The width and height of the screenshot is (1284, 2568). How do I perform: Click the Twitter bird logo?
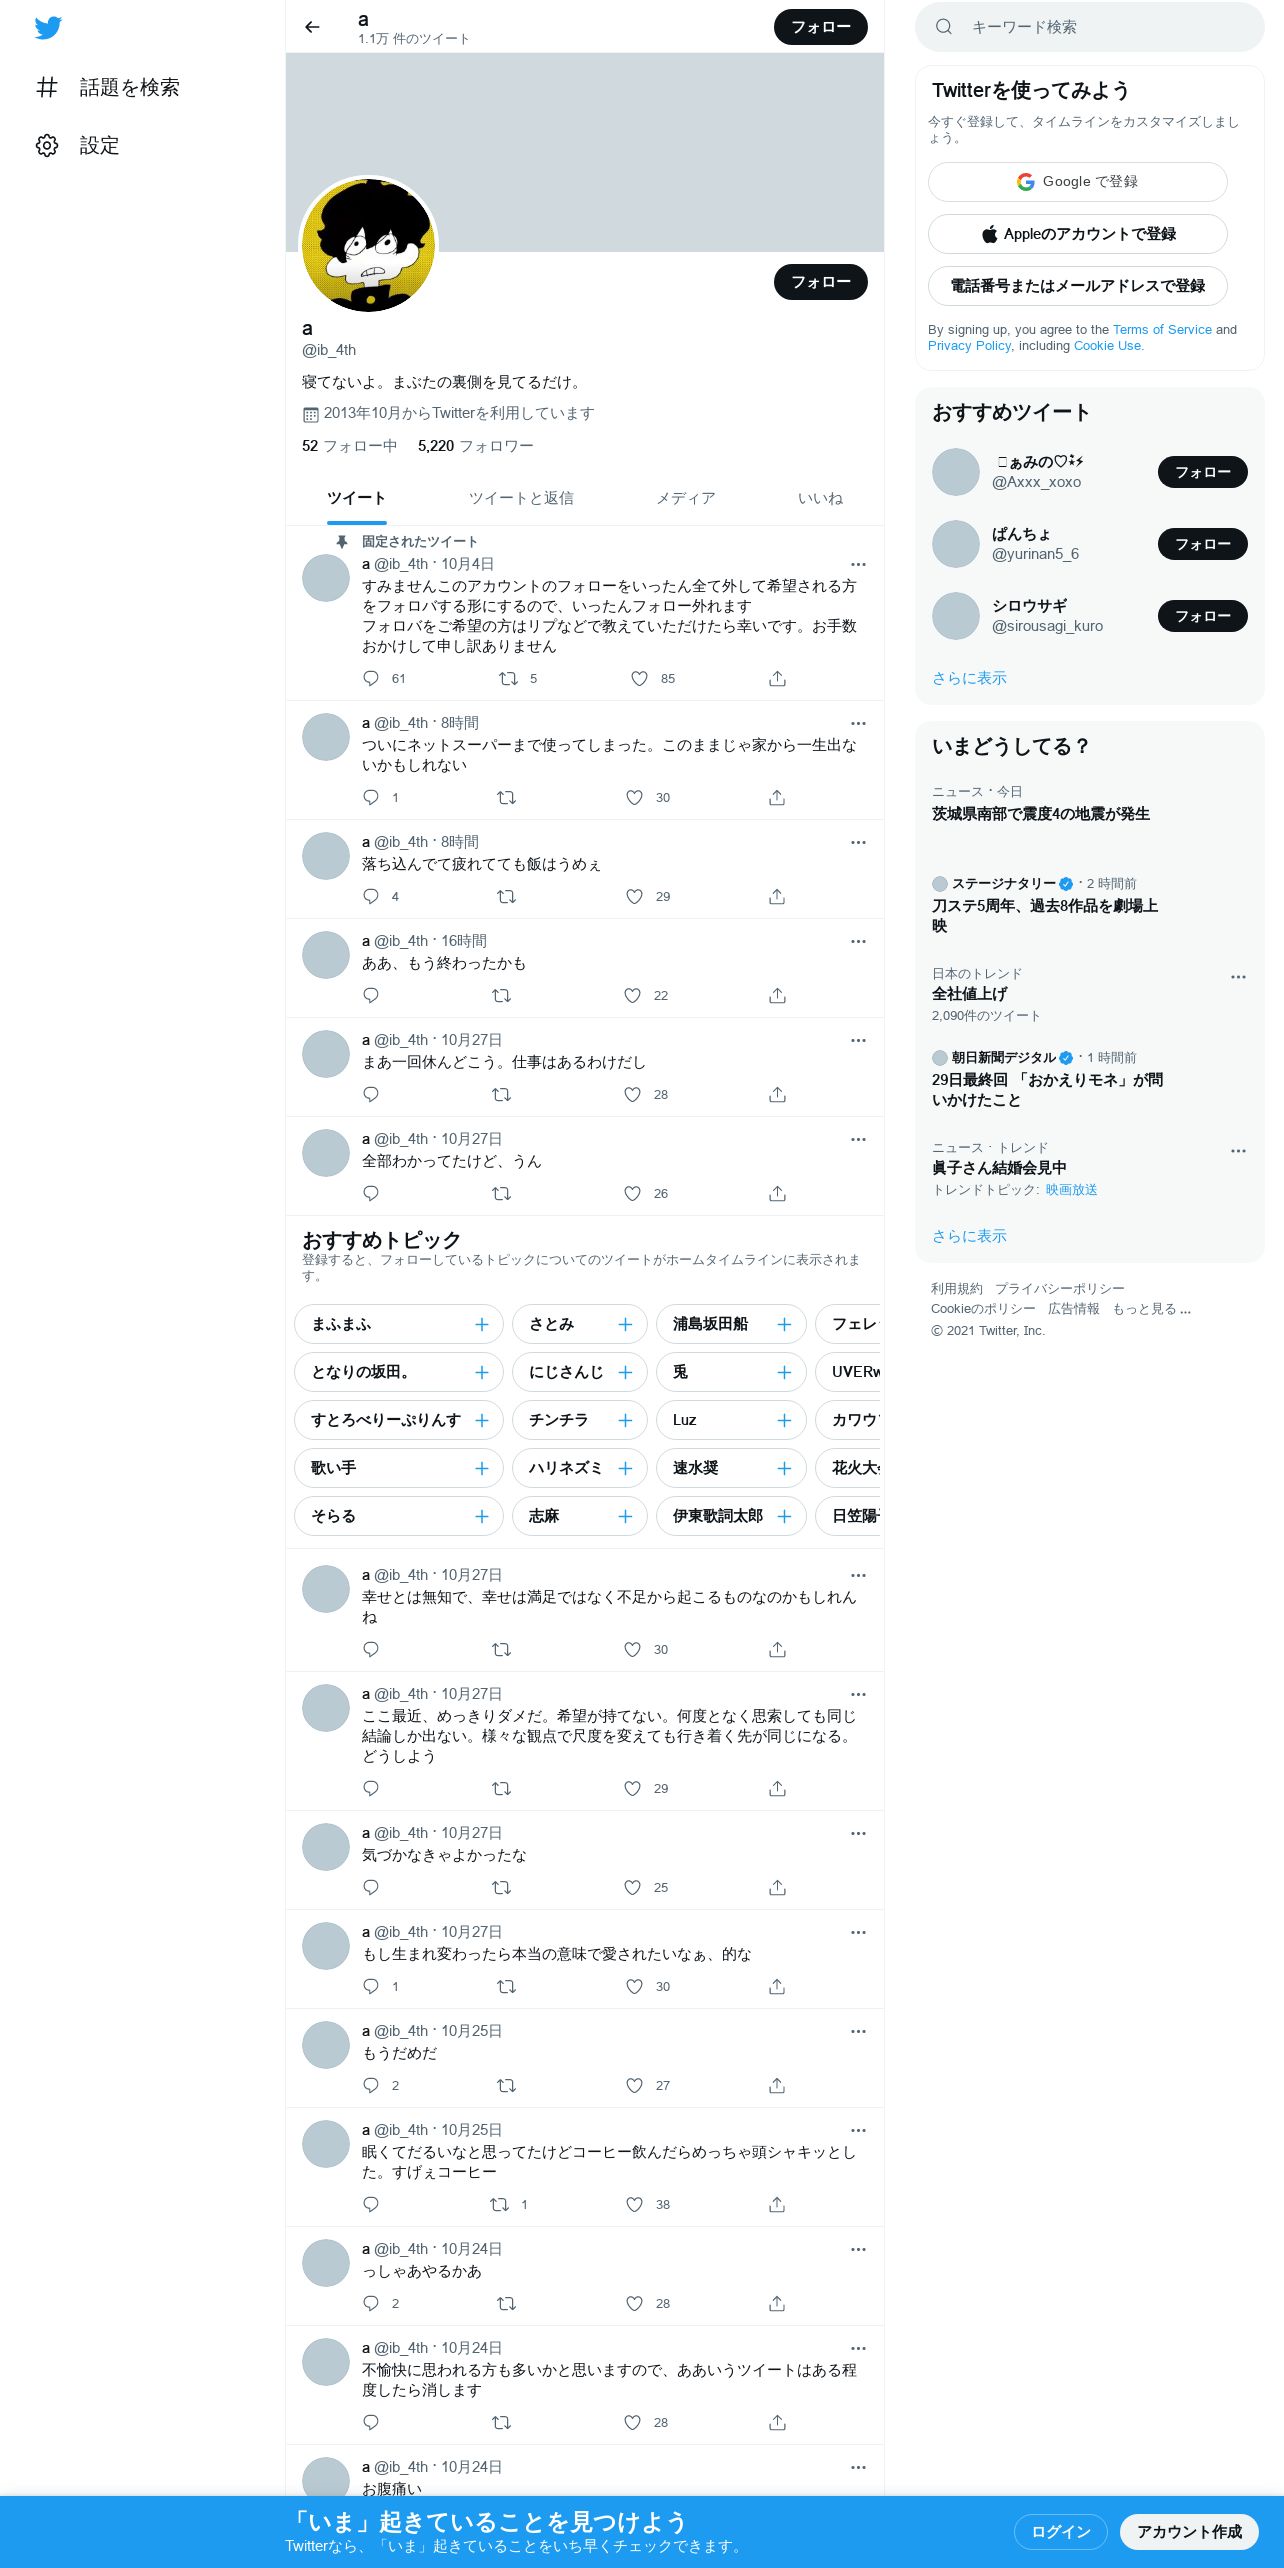pyautogui.click(x=48, y=28)
